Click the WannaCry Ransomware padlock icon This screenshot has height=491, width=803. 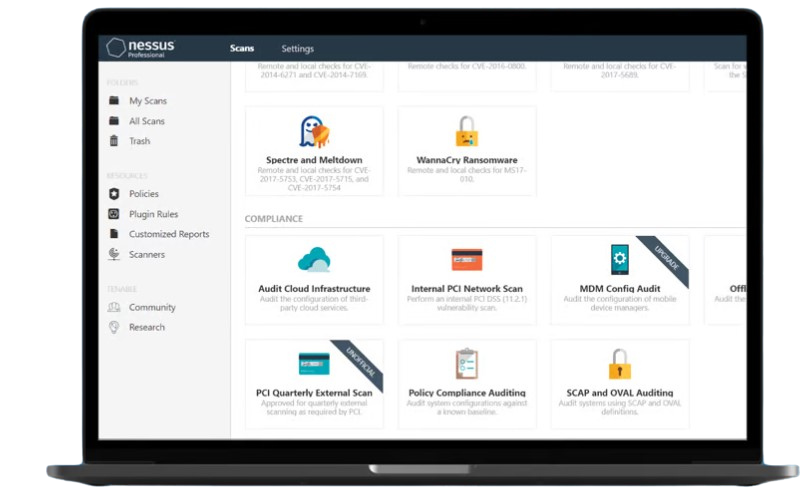pos(467,131)
